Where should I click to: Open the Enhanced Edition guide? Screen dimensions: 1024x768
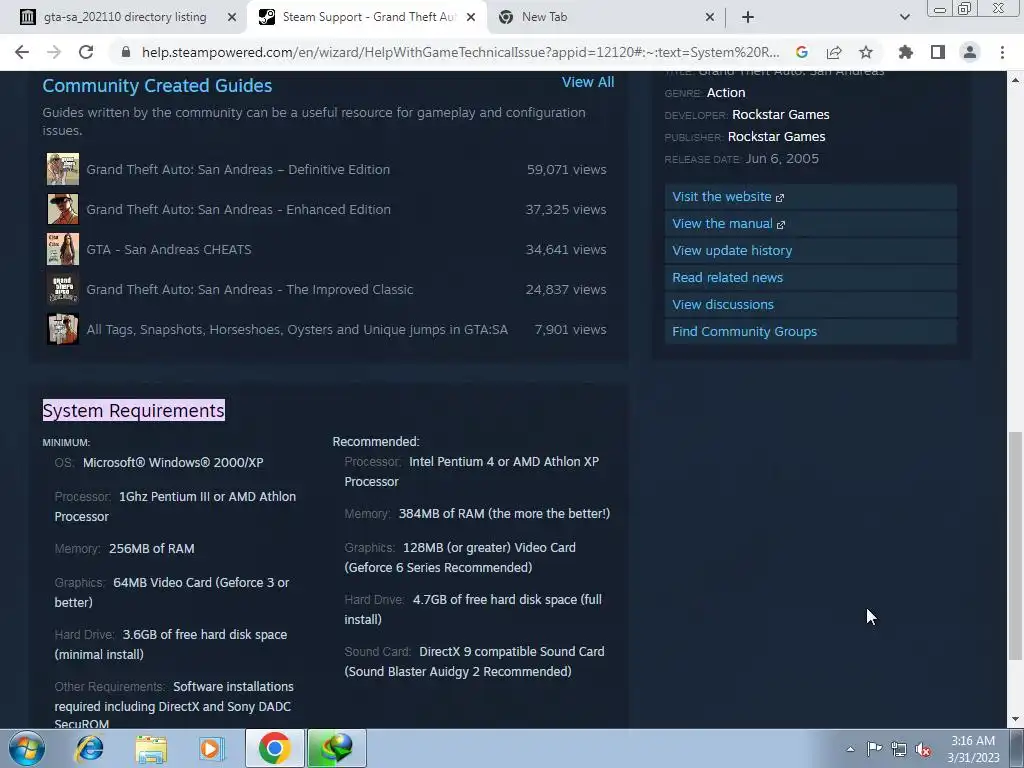[x=238, y=209]
